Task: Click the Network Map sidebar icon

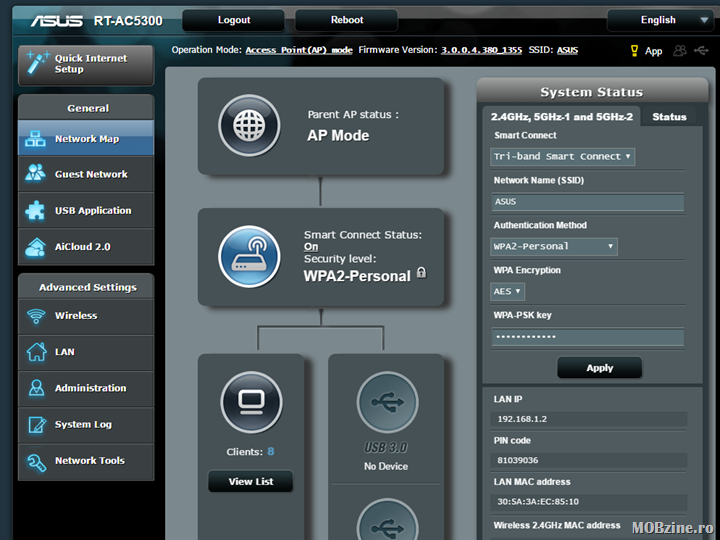Action: pyautogui.click(x=35, y=138)
